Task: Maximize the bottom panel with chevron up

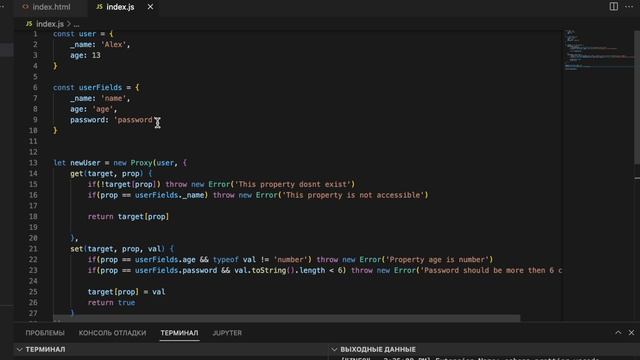Action: [x=618, y=333]
